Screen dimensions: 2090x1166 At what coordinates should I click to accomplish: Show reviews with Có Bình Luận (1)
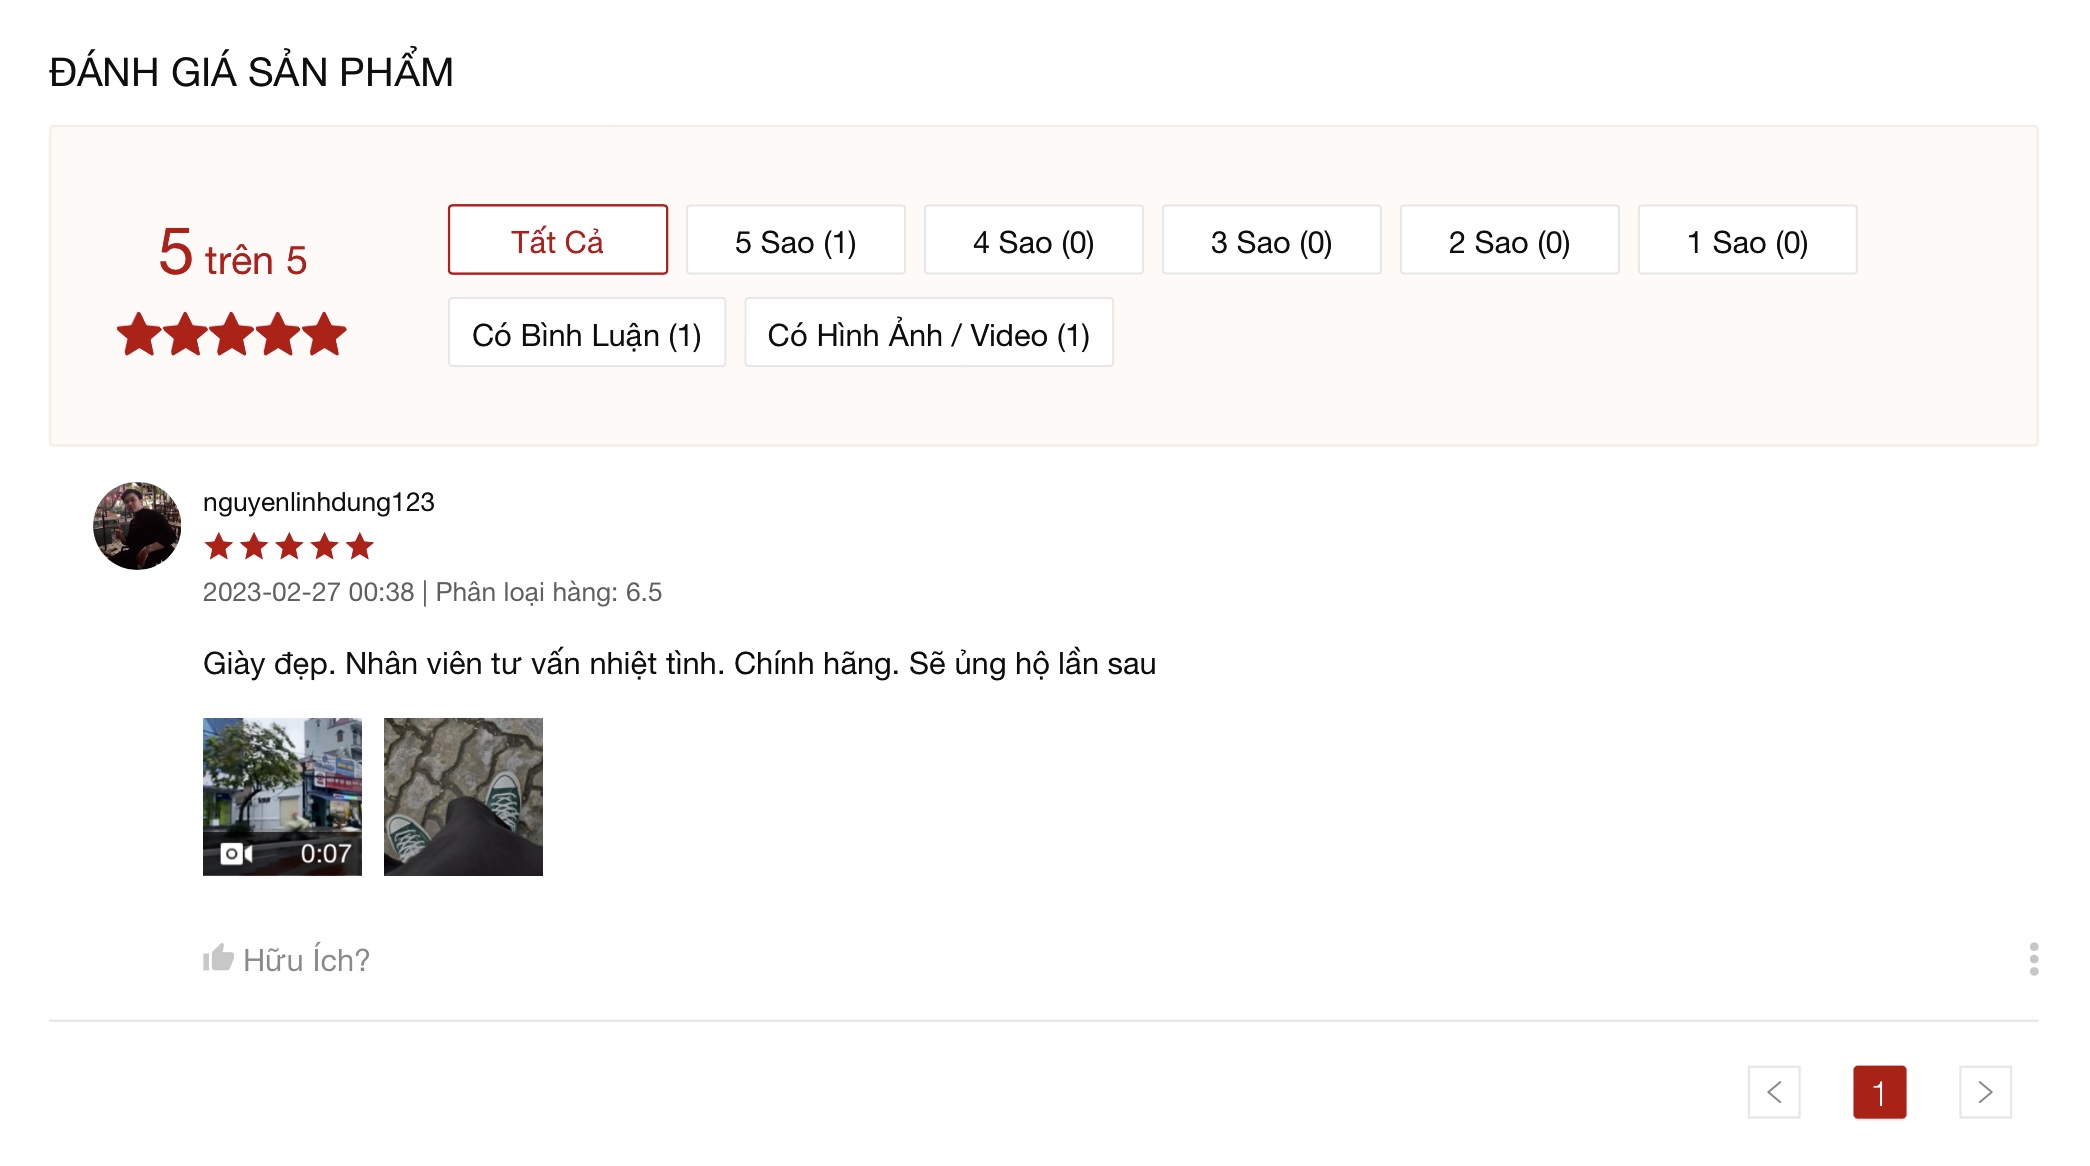click(587, 333)
